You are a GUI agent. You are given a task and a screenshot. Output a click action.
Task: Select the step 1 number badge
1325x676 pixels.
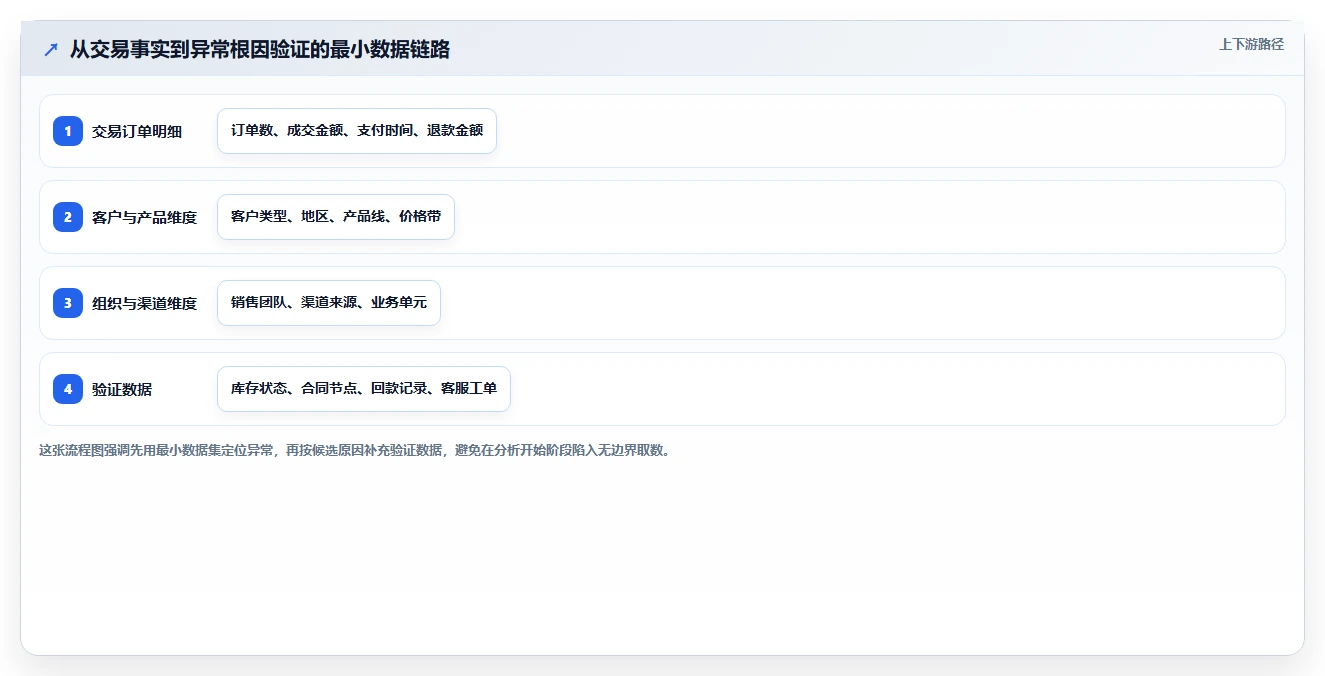coord(68,131)
